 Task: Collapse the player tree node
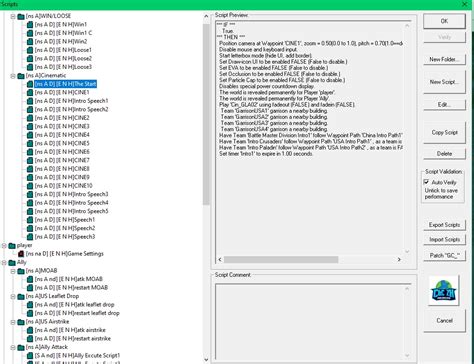[4, 246]
